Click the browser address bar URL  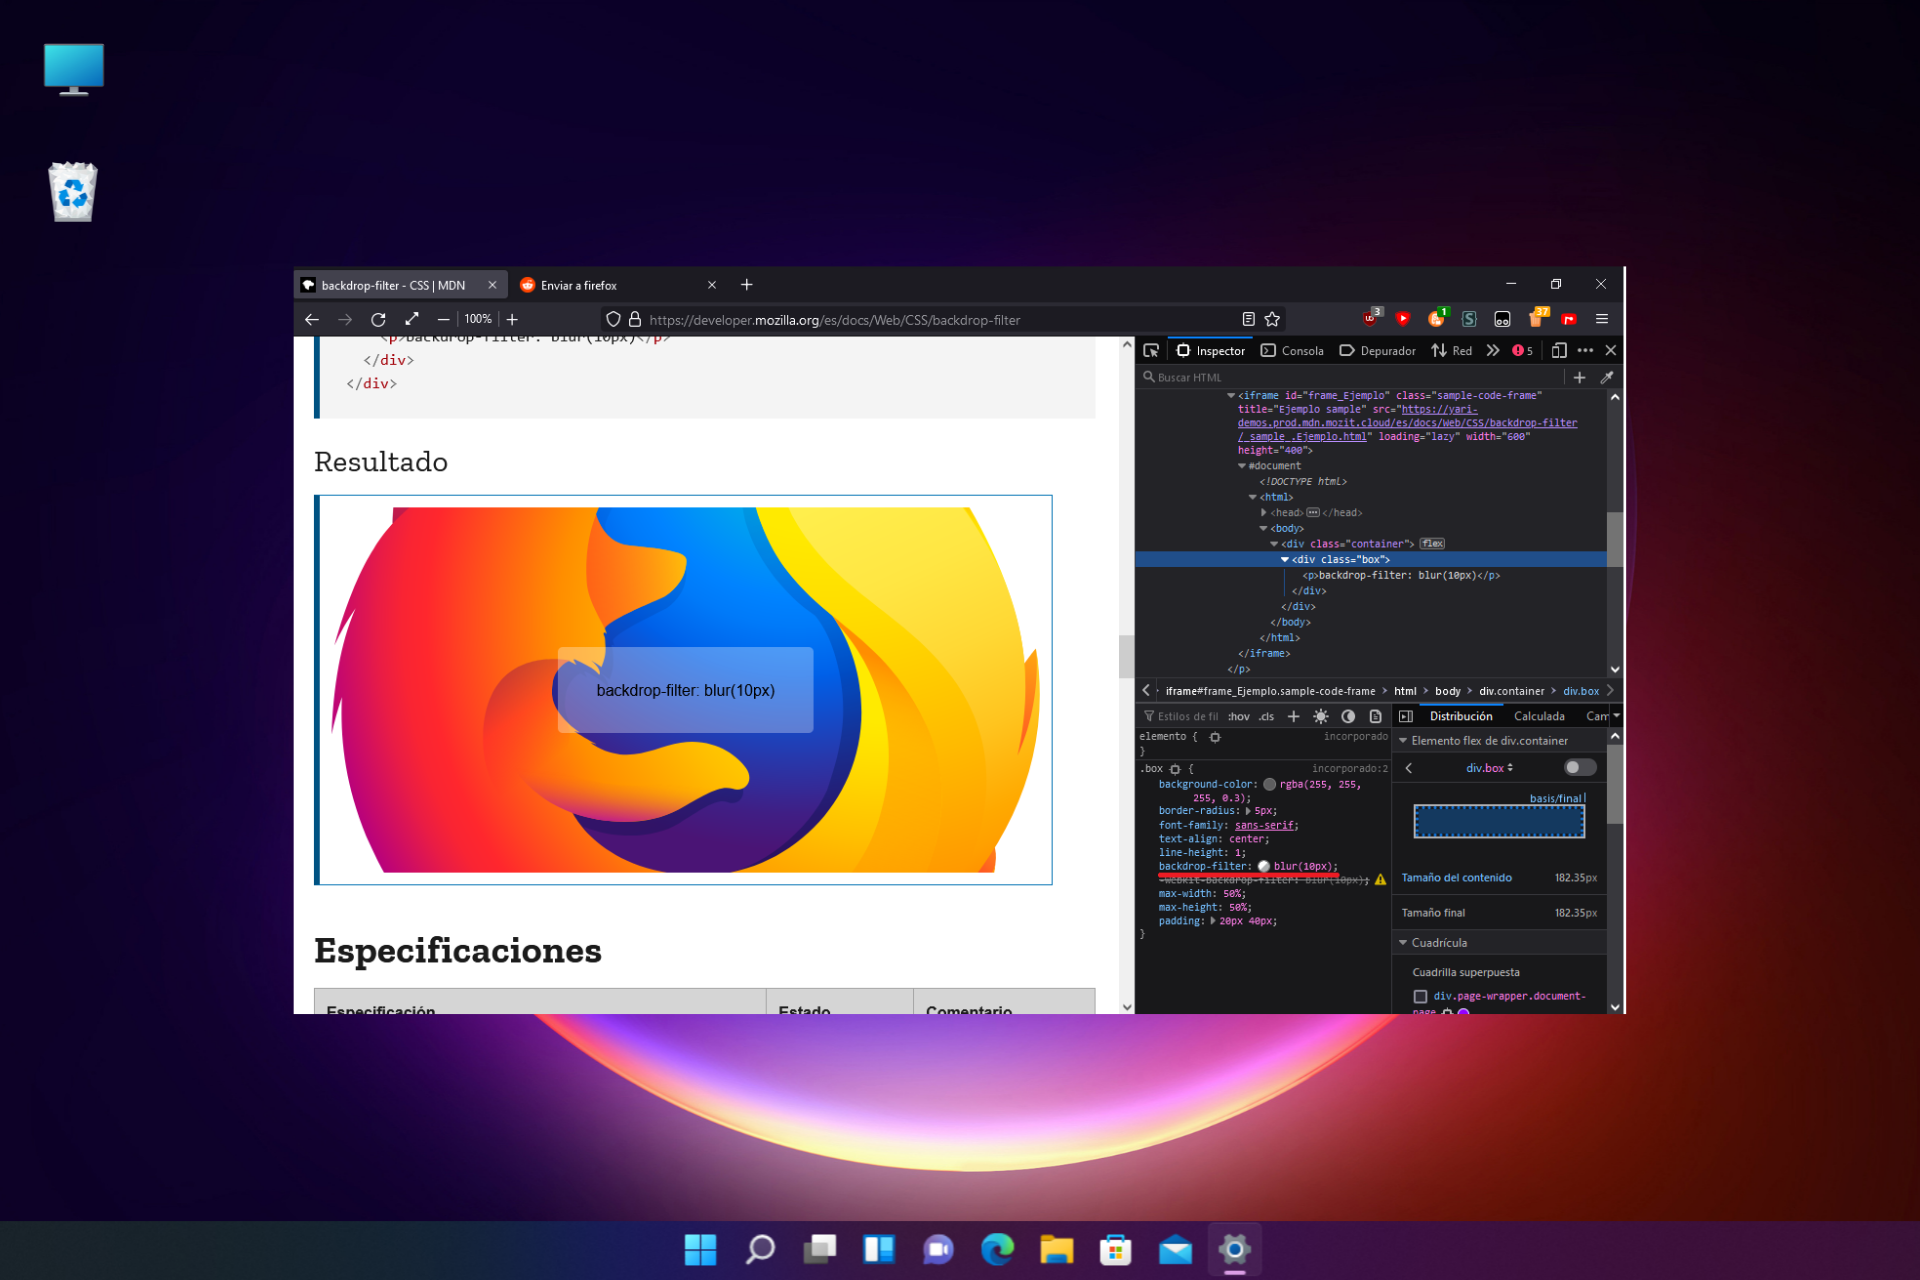pyautogui.click(x=834, y=320)
